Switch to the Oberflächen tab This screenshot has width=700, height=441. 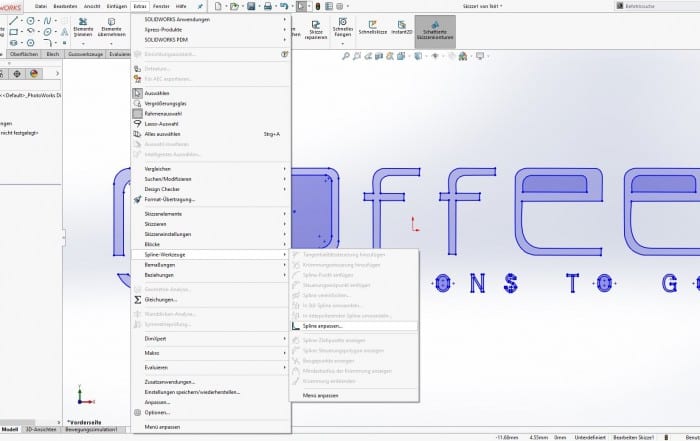point(24,54)
